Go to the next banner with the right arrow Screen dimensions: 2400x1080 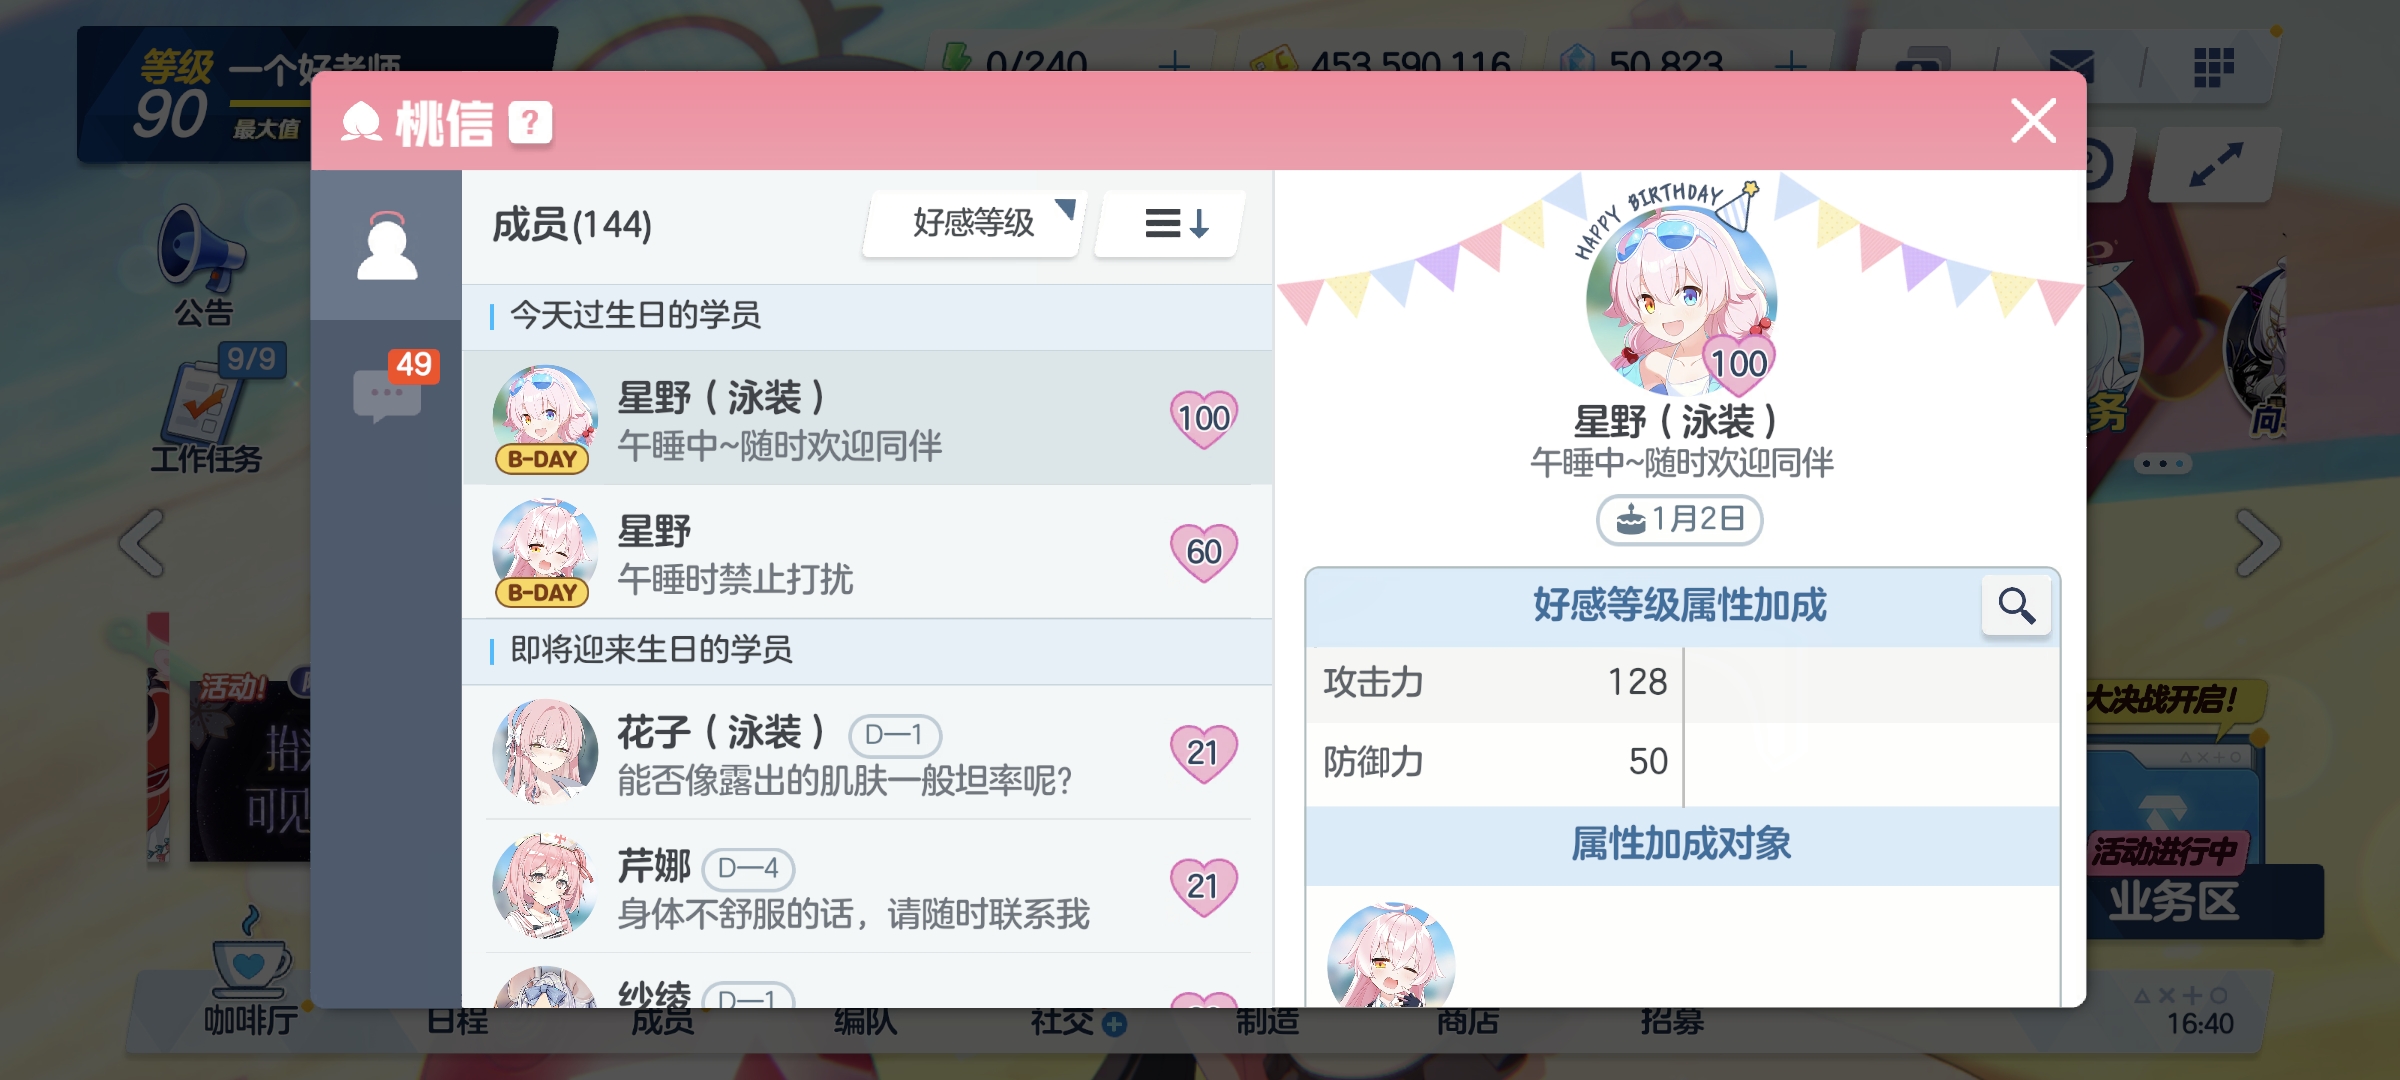click(2259, 543)
